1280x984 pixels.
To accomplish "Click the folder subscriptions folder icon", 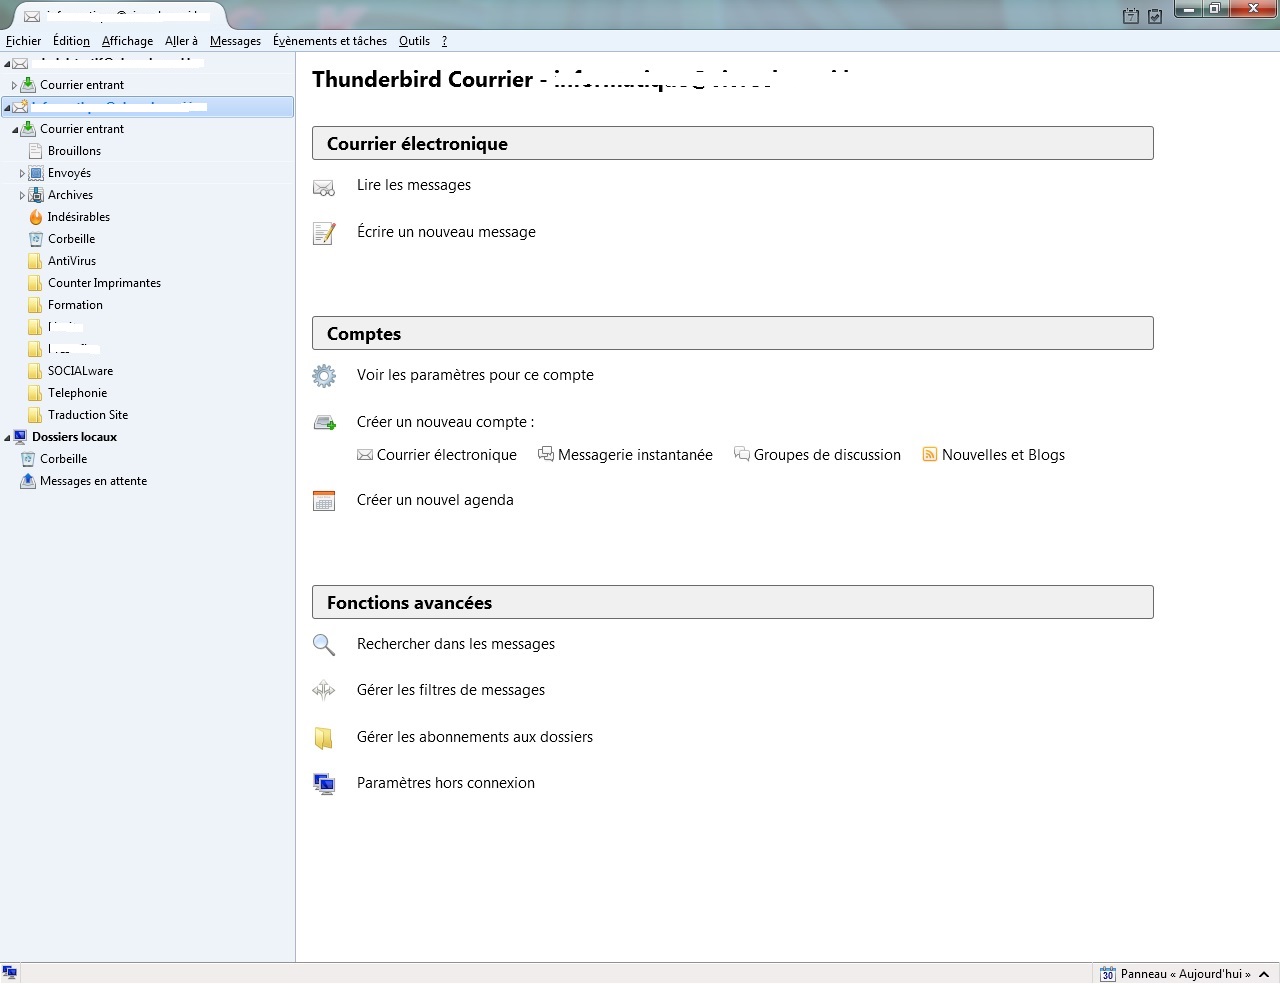I will [324, 738].
